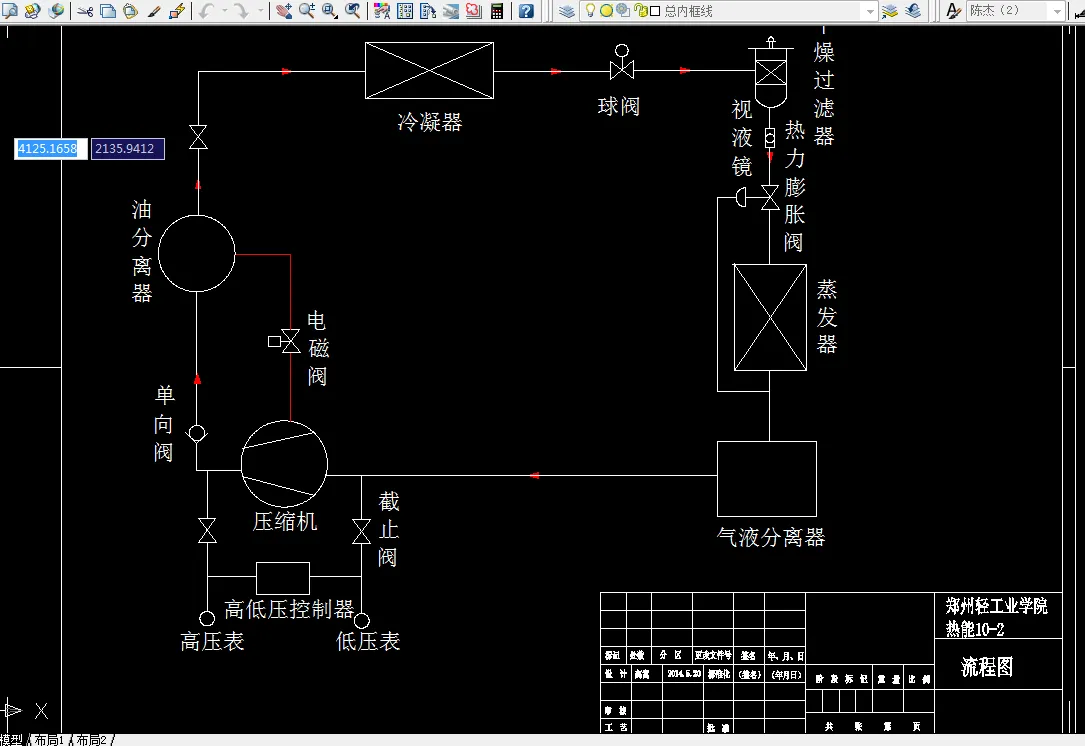Expand the 陈杰 (2) text style dropdown
Viewport: 1085px width, 746px height.
coord(1057,11)
